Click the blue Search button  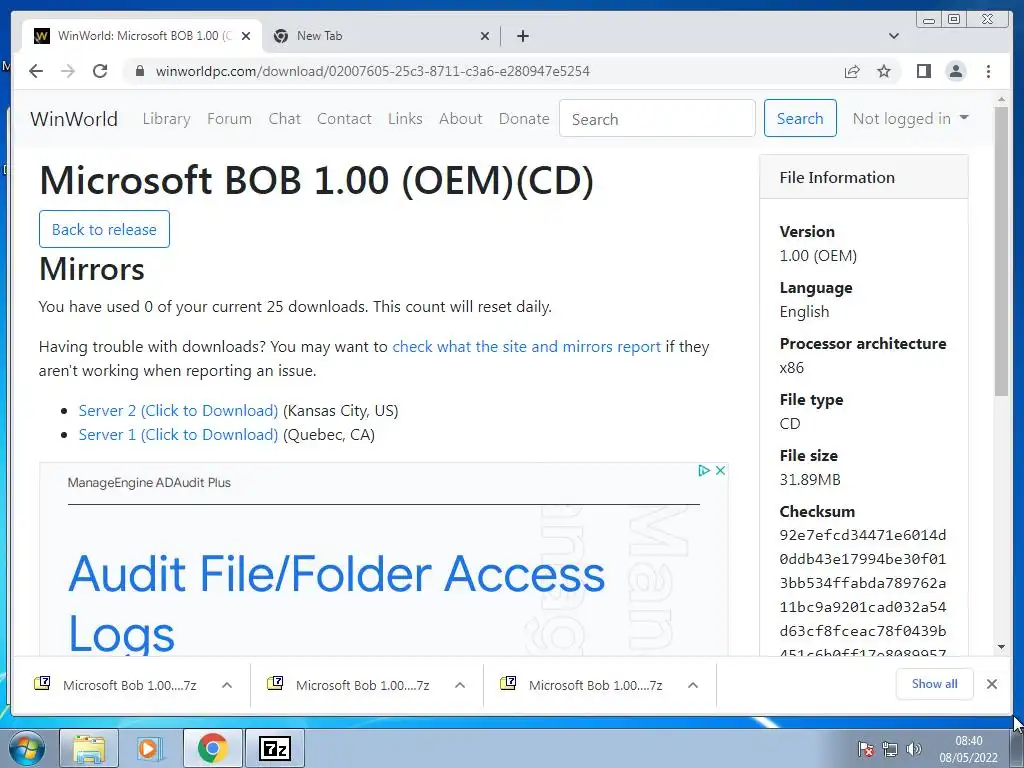click(800, 118)
